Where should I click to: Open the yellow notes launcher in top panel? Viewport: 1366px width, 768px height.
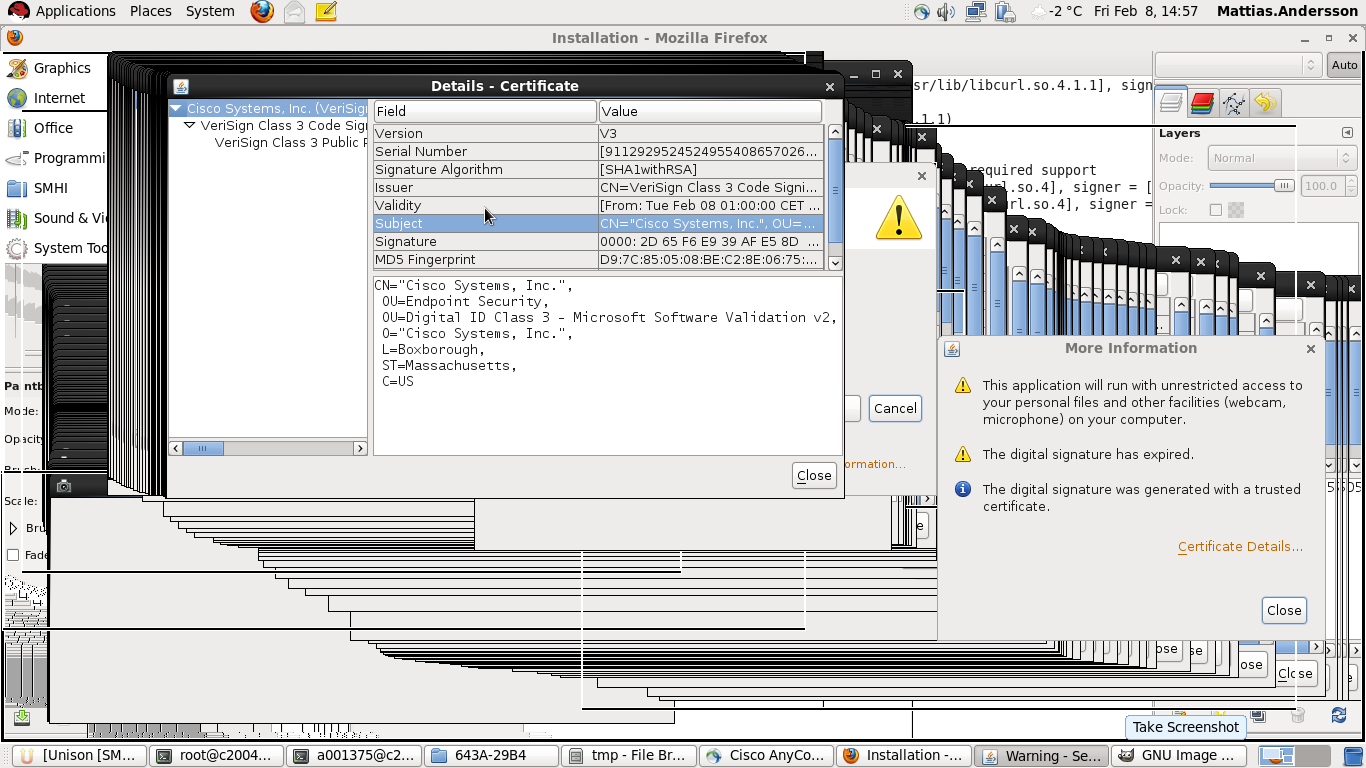325,12
